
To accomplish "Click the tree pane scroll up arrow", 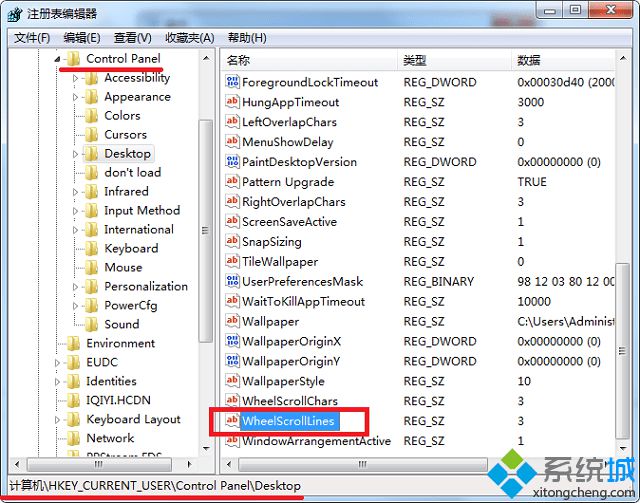I will pos(206,58).
